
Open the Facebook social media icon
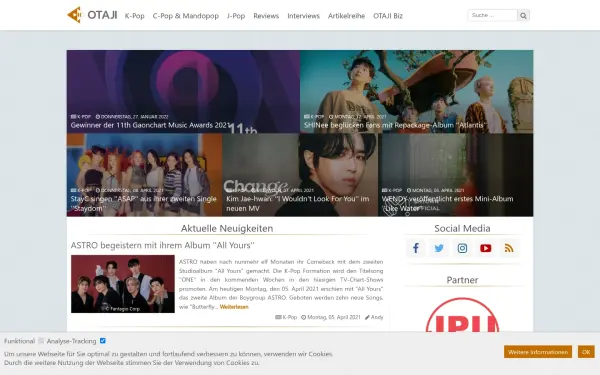tap(416, 248)
